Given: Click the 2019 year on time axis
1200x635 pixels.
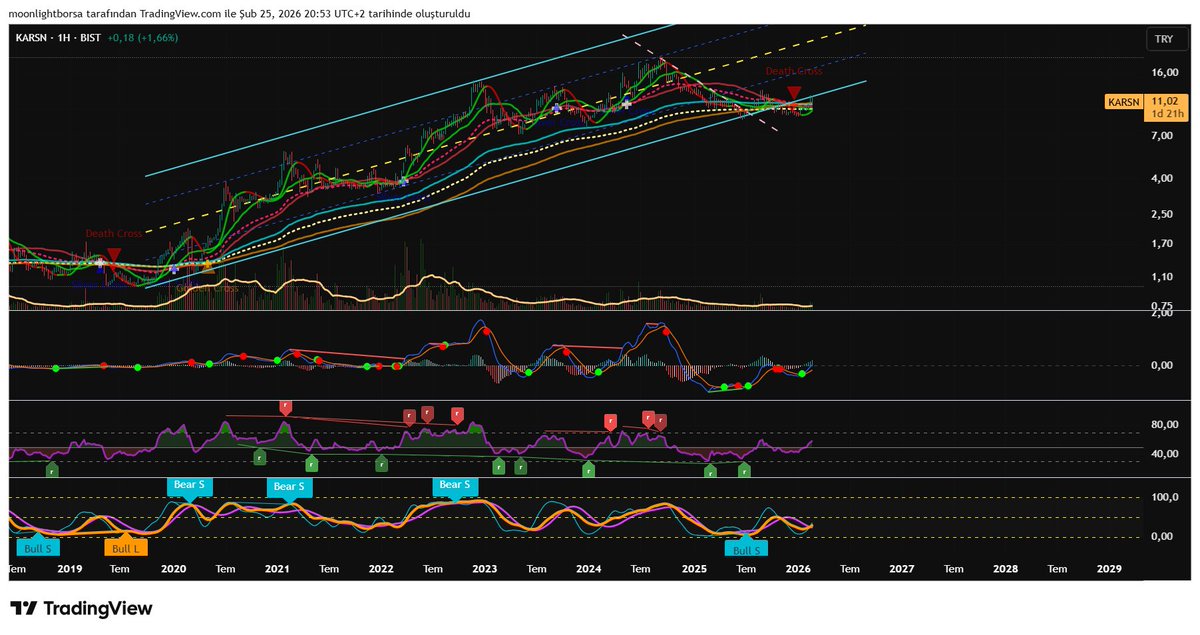Looking at the screenshot, I should coord(70,568).
